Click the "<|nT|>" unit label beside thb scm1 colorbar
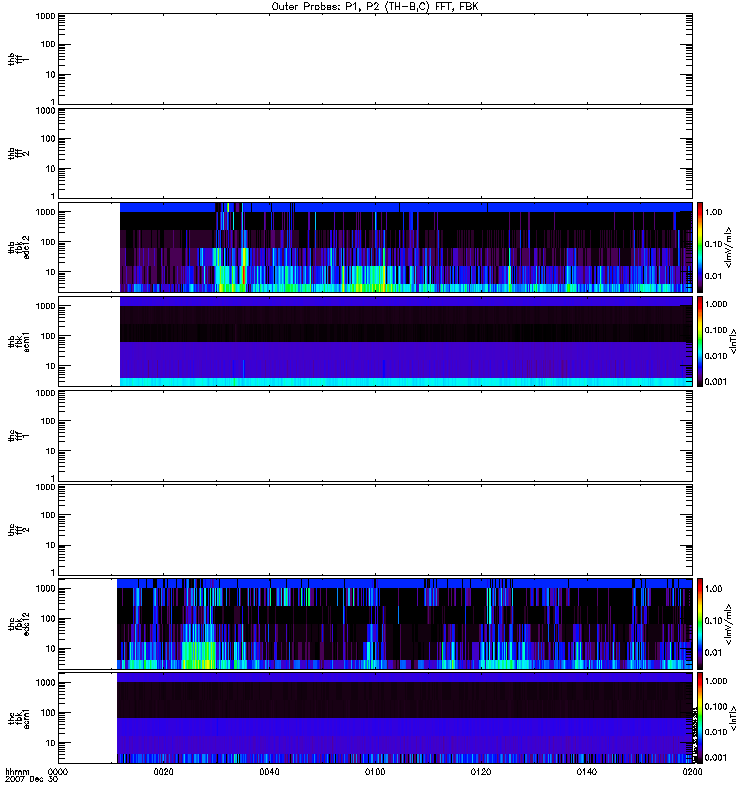This screenshot has width=750, height=800. click(x=733, y=341)
